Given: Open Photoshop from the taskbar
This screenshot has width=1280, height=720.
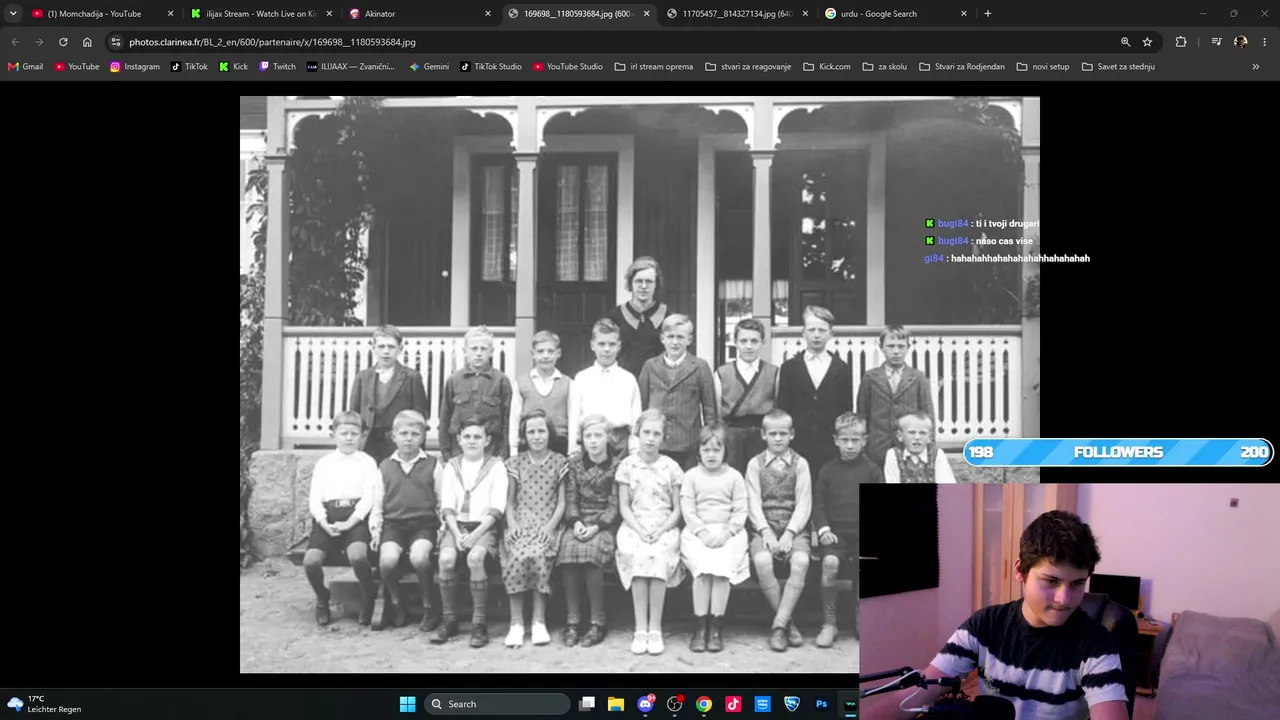Looking at the screenshot, I should [x=821, y=704].
